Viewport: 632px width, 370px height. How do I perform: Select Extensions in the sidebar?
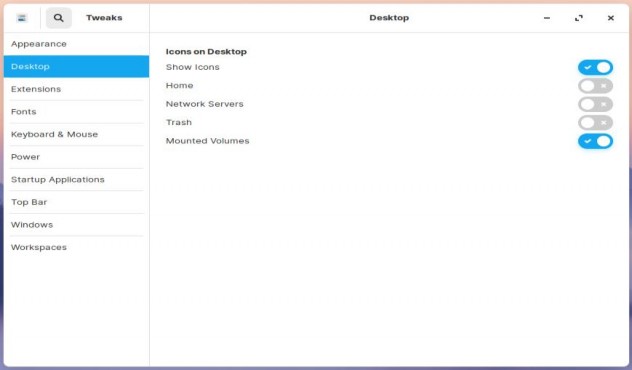pos(77,89)
